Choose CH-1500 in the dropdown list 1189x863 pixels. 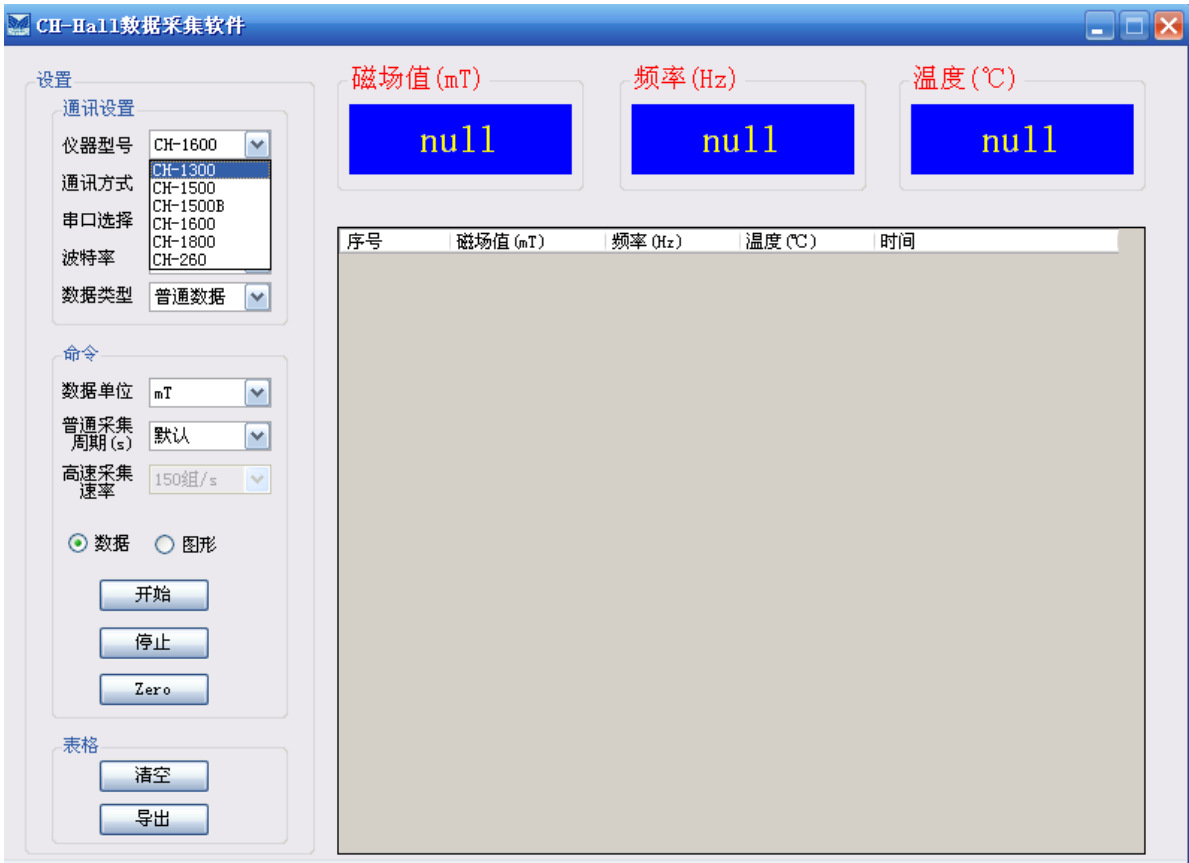[x=210, y=188]
